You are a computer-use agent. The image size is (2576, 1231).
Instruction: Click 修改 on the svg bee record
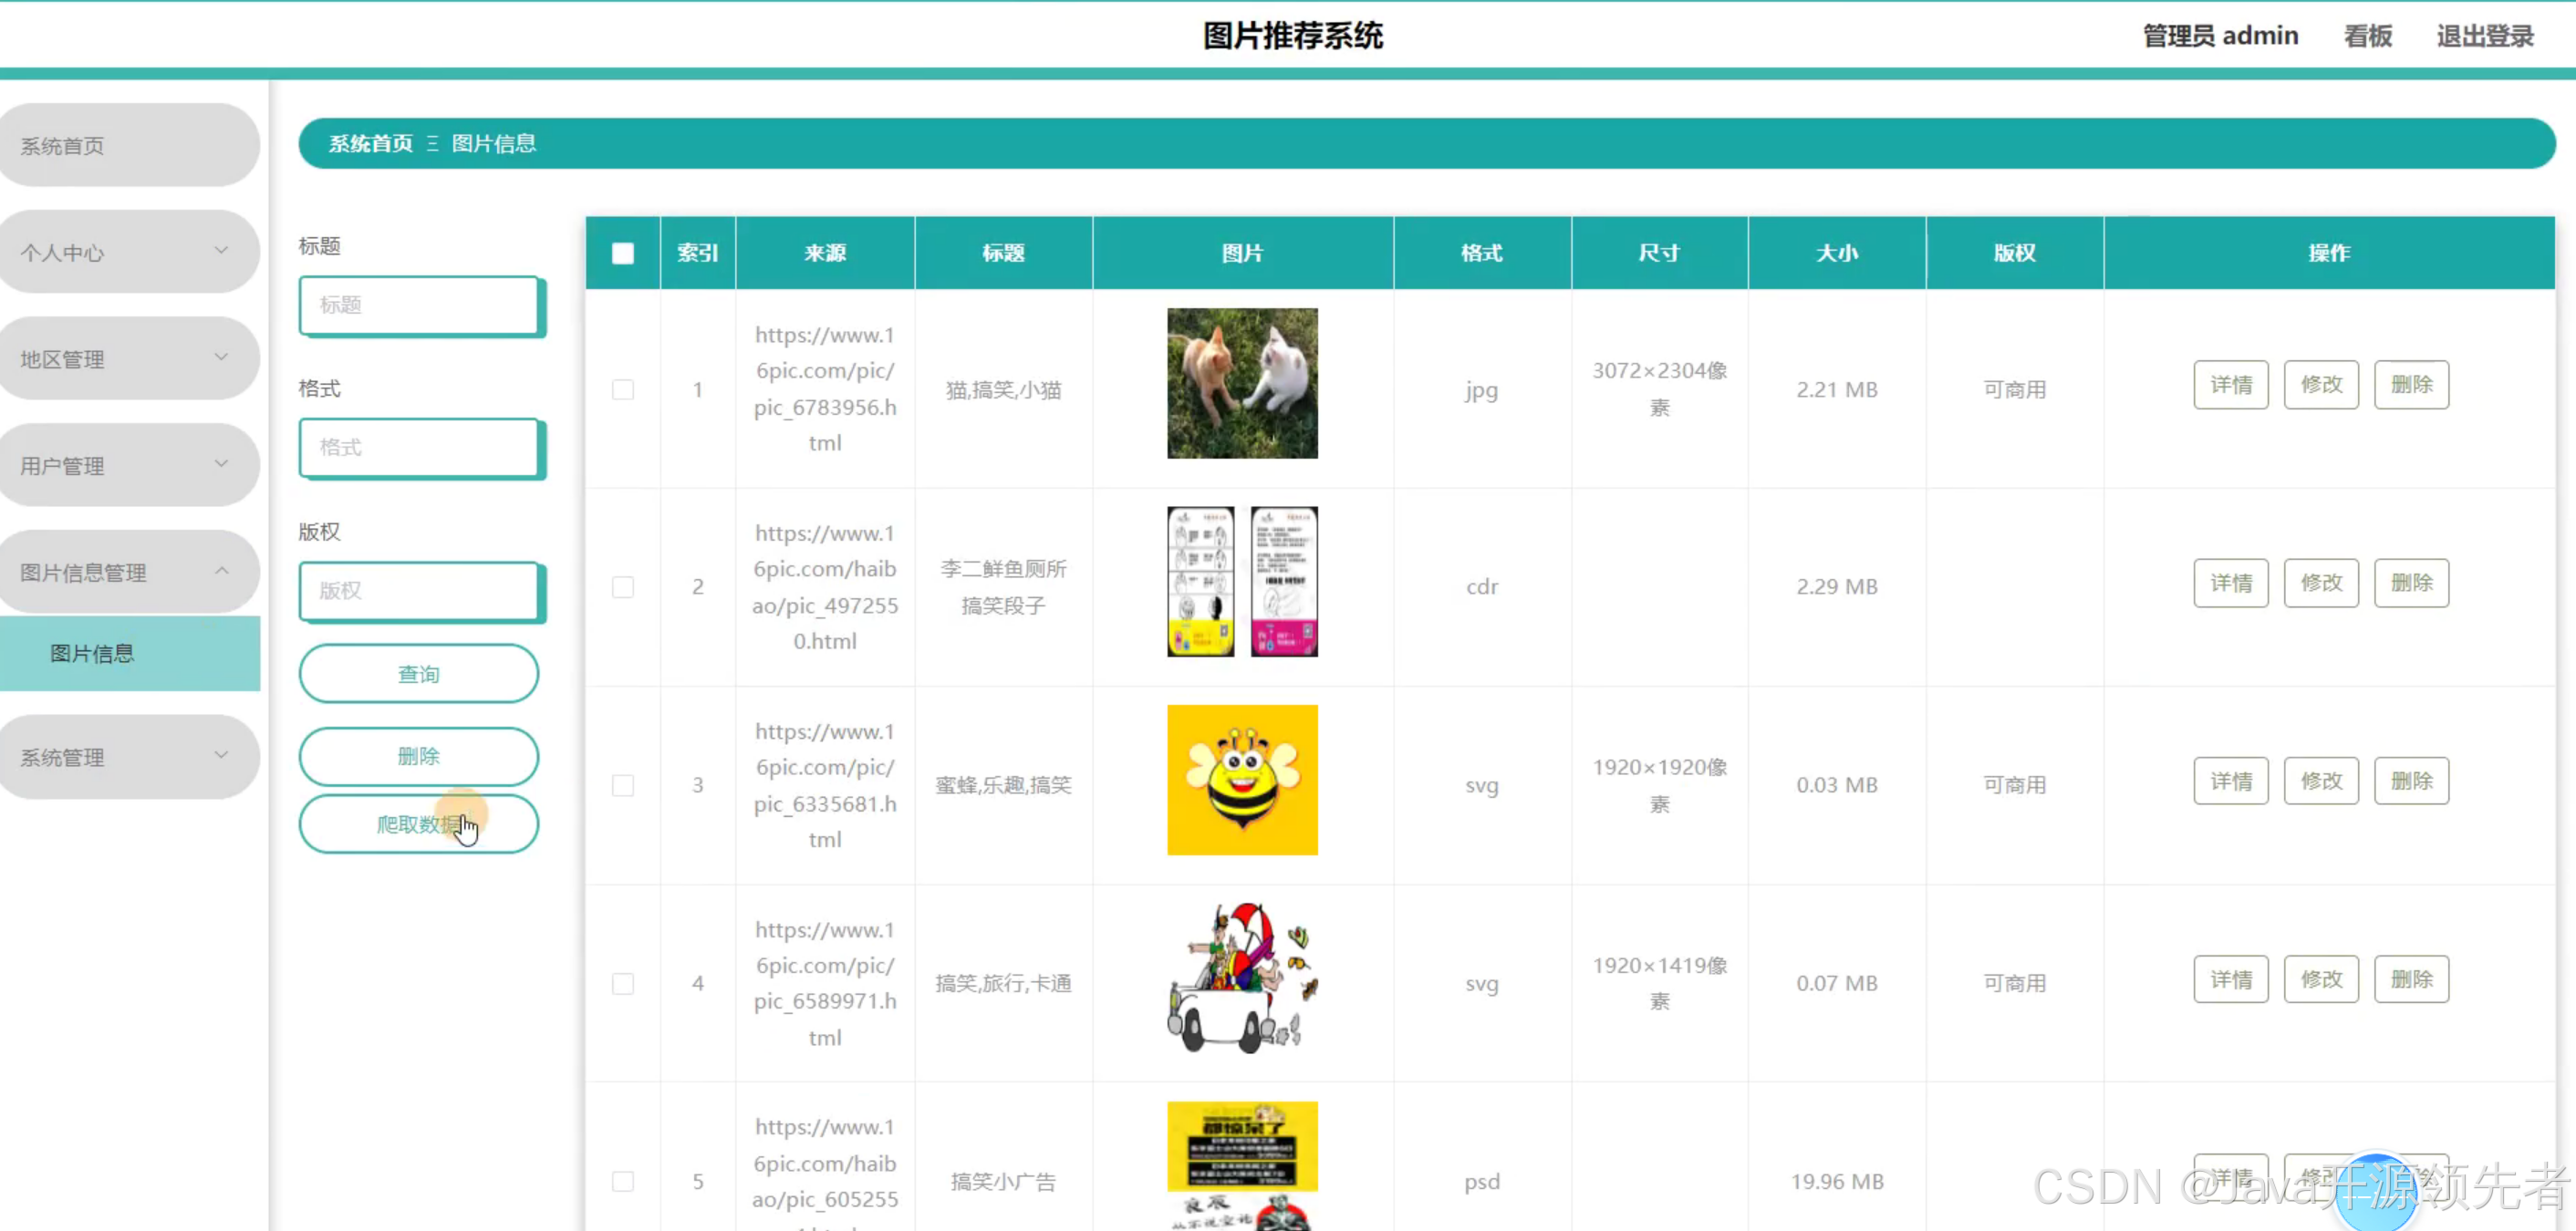(2321, 780)
